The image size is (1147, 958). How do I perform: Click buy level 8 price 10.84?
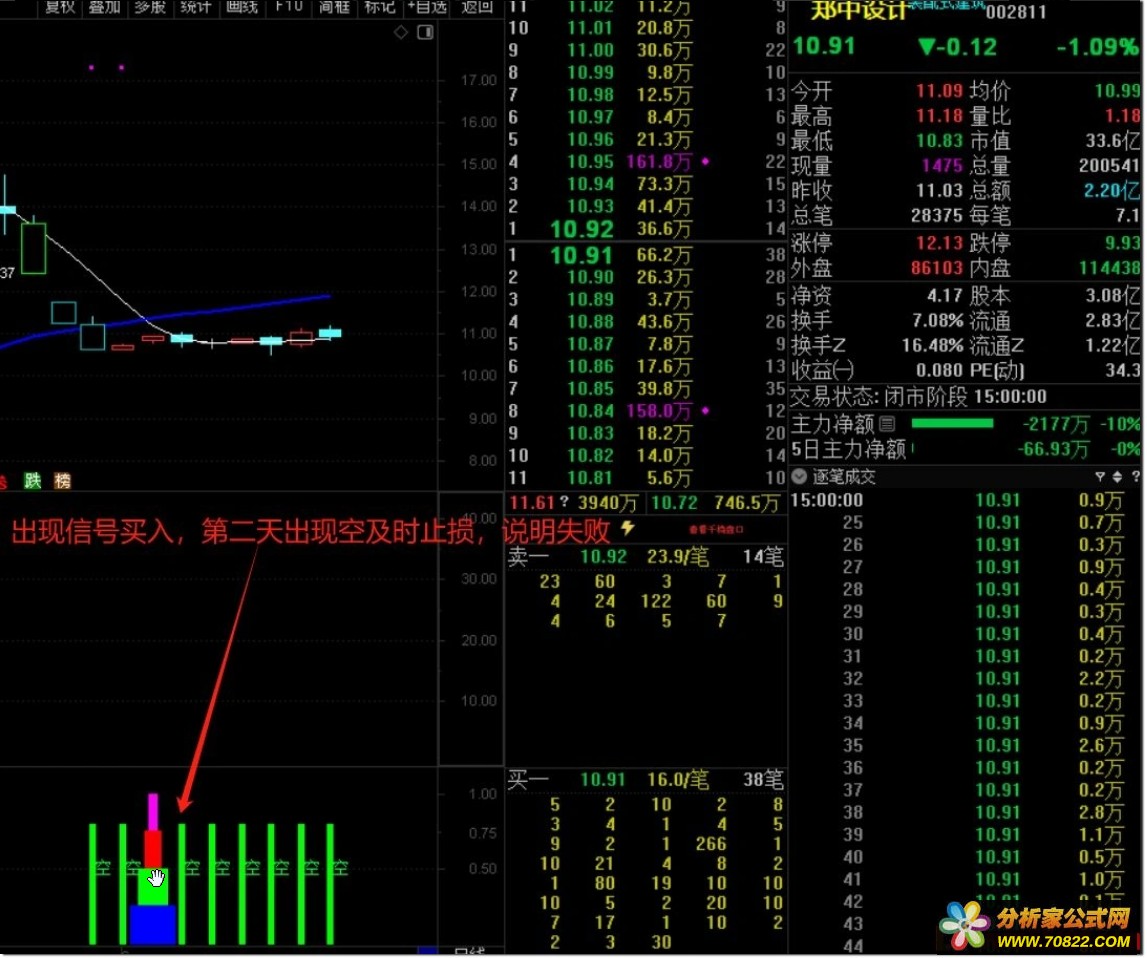(590, 411)
